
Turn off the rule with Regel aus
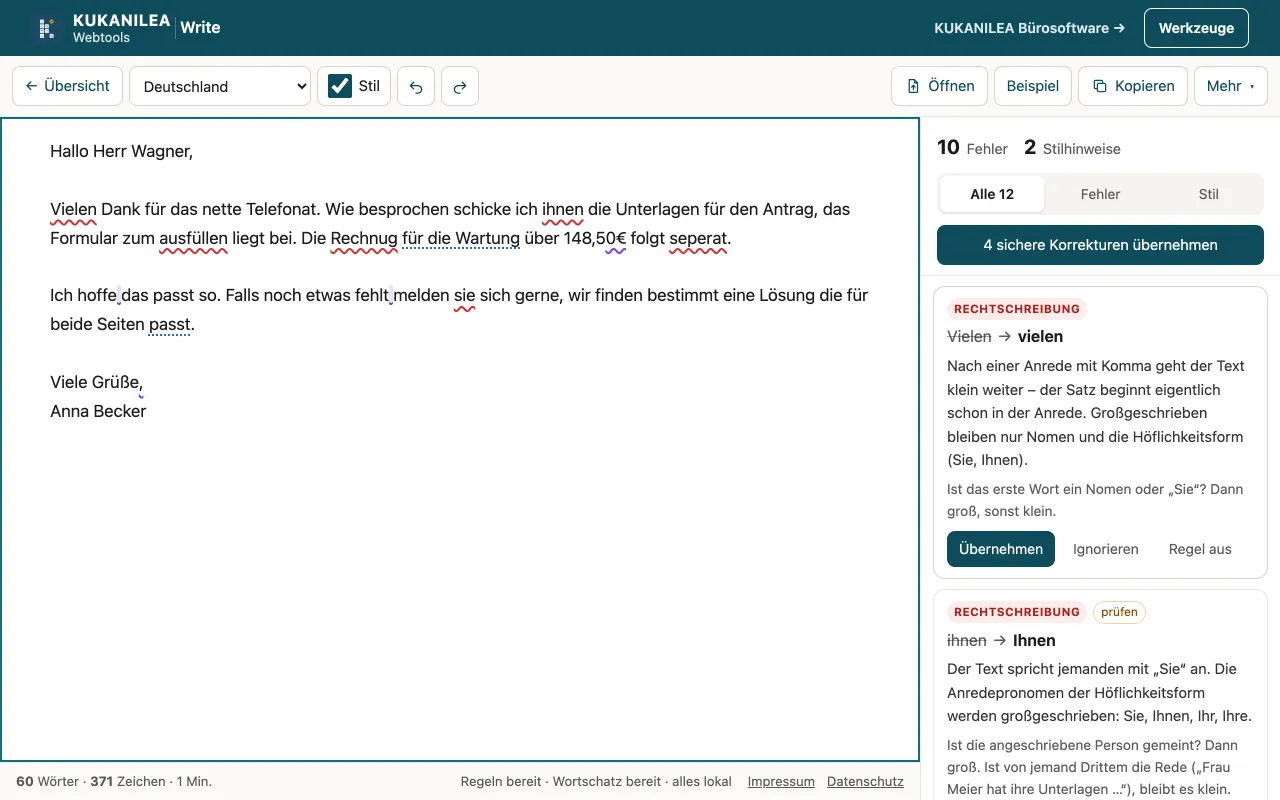click(1200, 549)
